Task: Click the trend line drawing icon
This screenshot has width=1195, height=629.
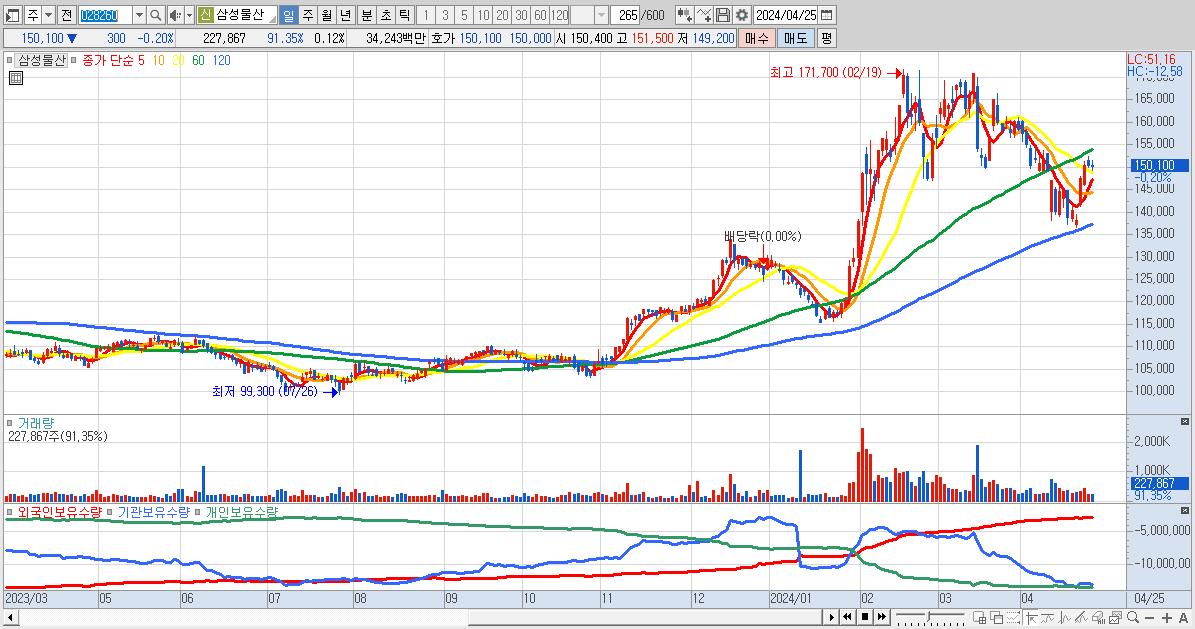Action: (1081, 618)
